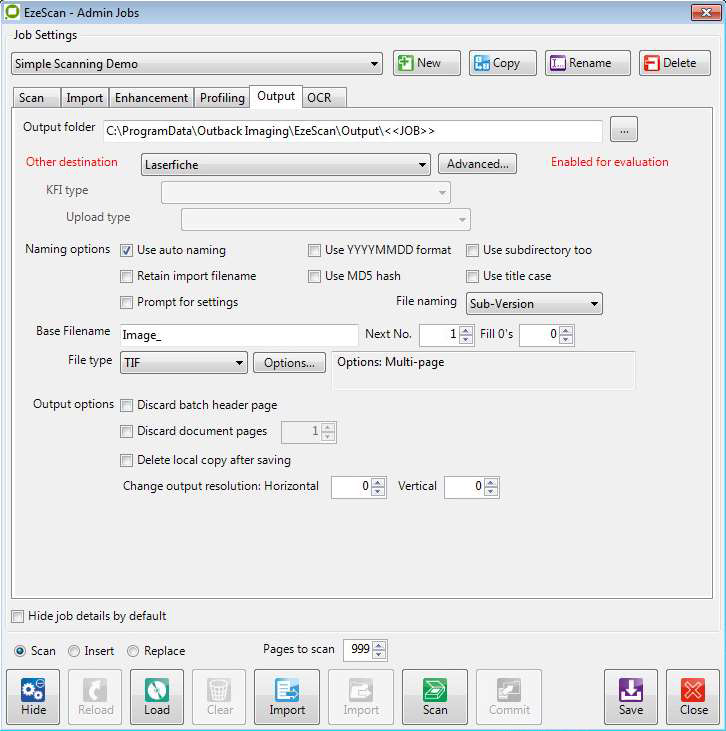
Task: Click the Base Filename text field
Action: coord(238,336)
